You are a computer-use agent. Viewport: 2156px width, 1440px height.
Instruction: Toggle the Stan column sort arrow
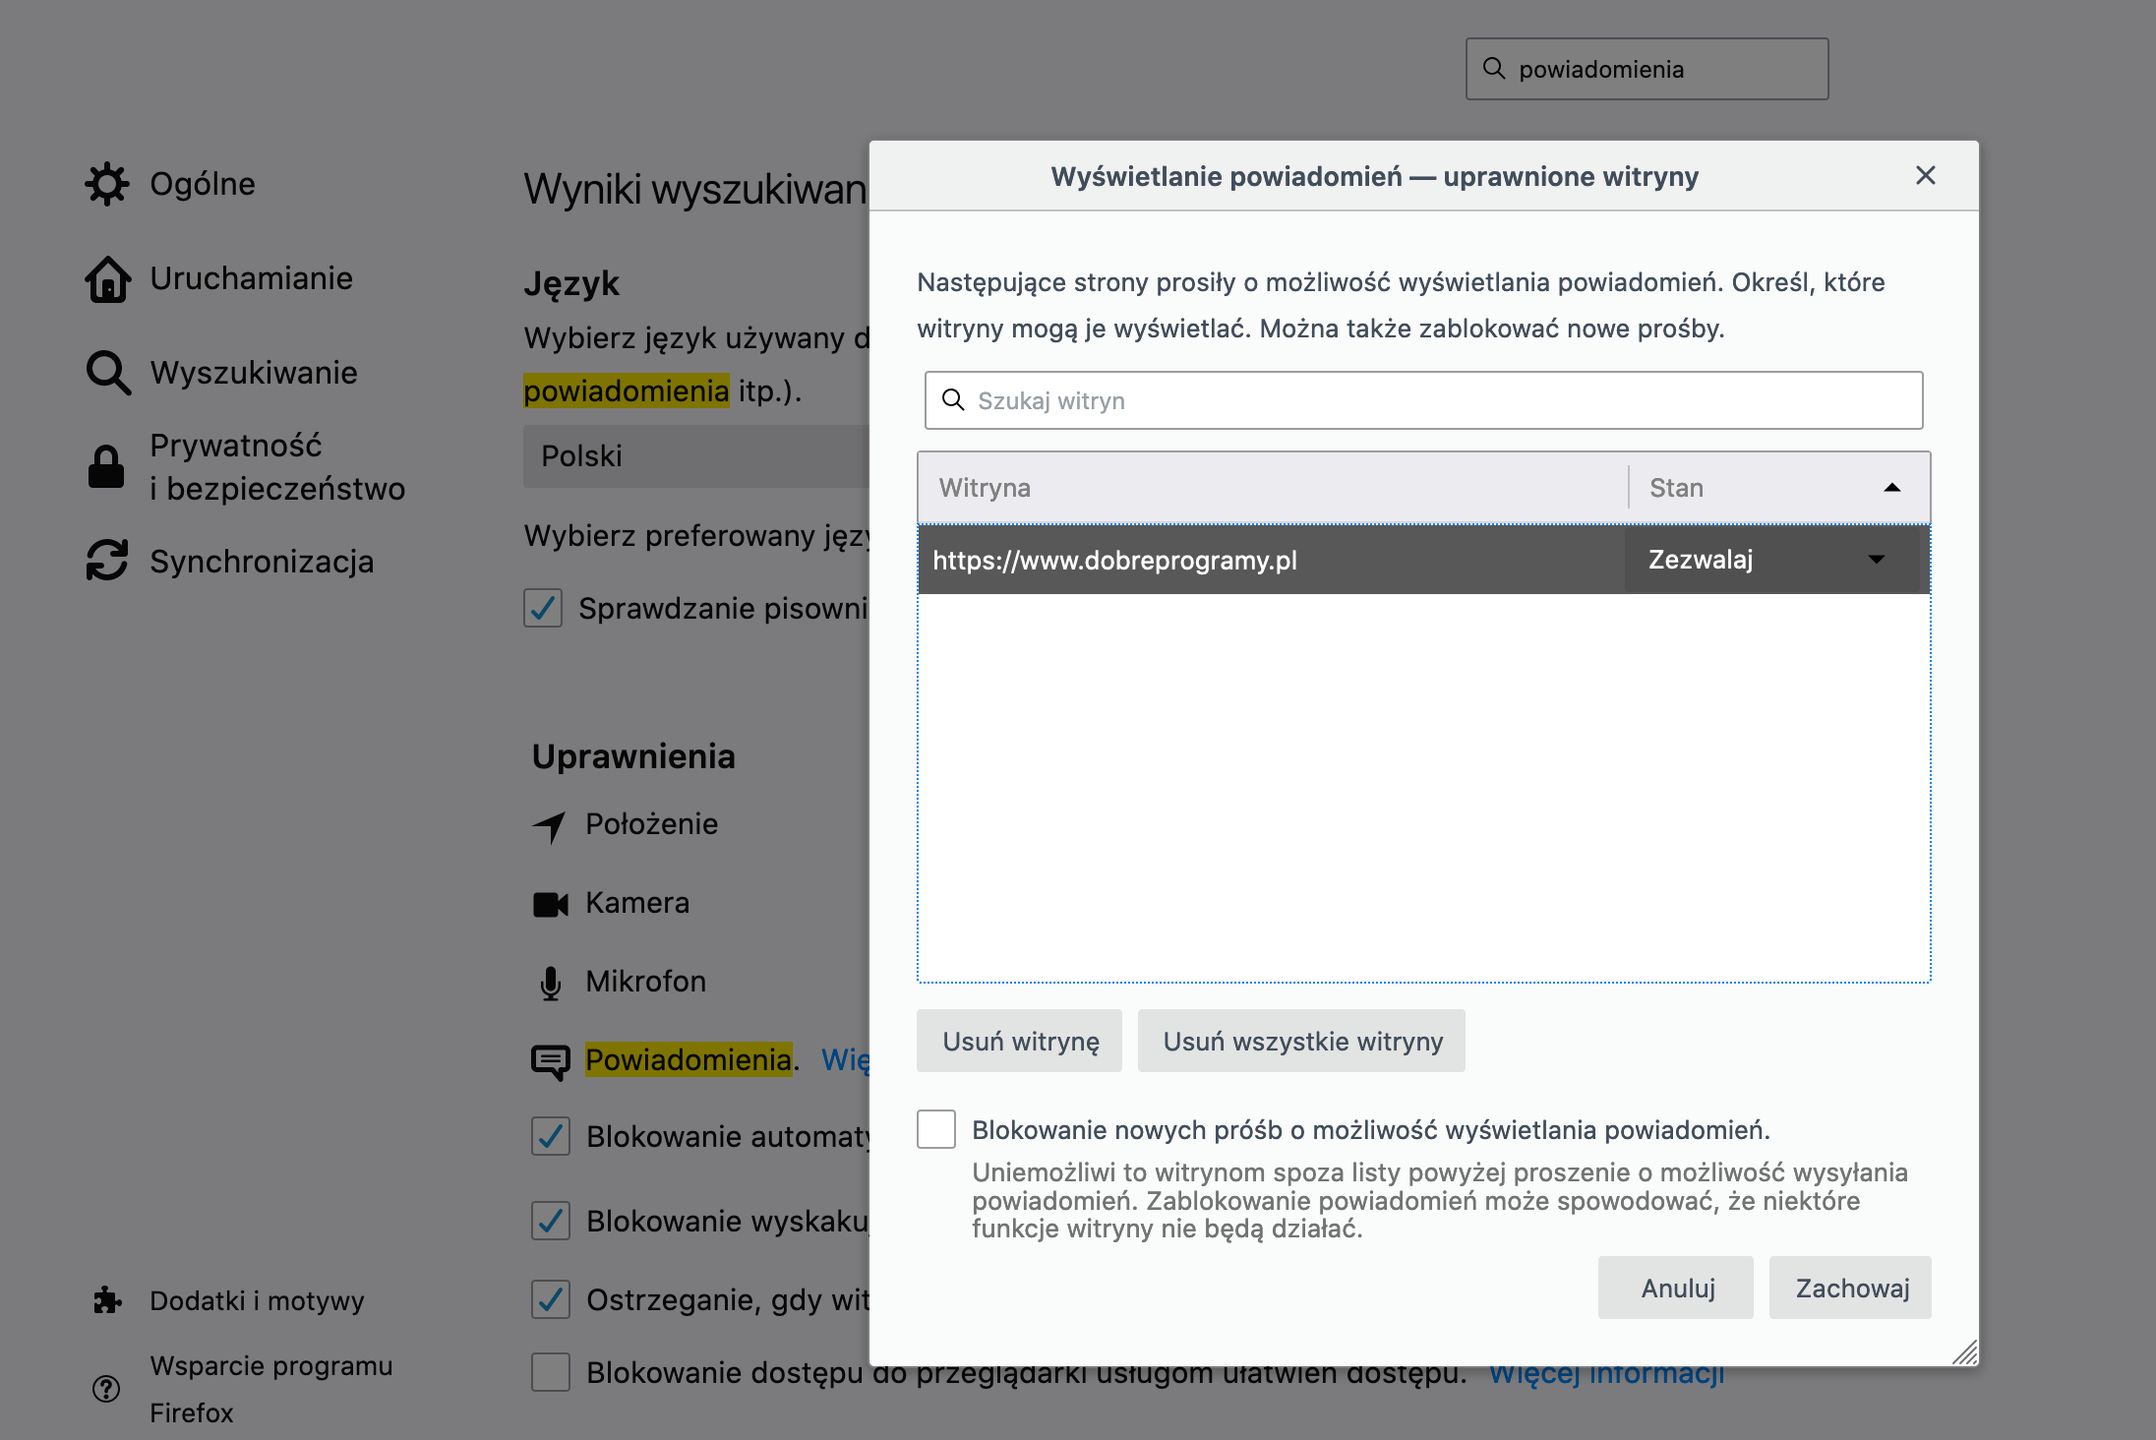coord(1891,489)
